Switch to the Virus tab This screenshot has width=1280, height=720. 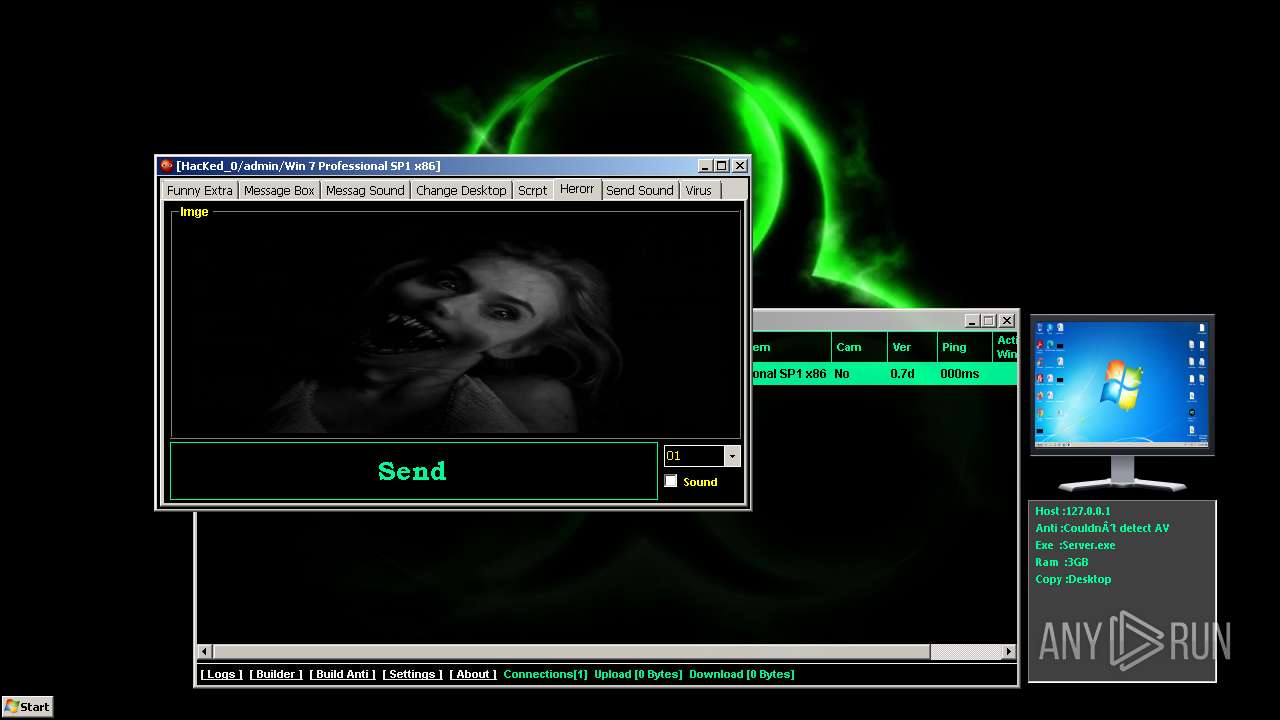[699, 190]
